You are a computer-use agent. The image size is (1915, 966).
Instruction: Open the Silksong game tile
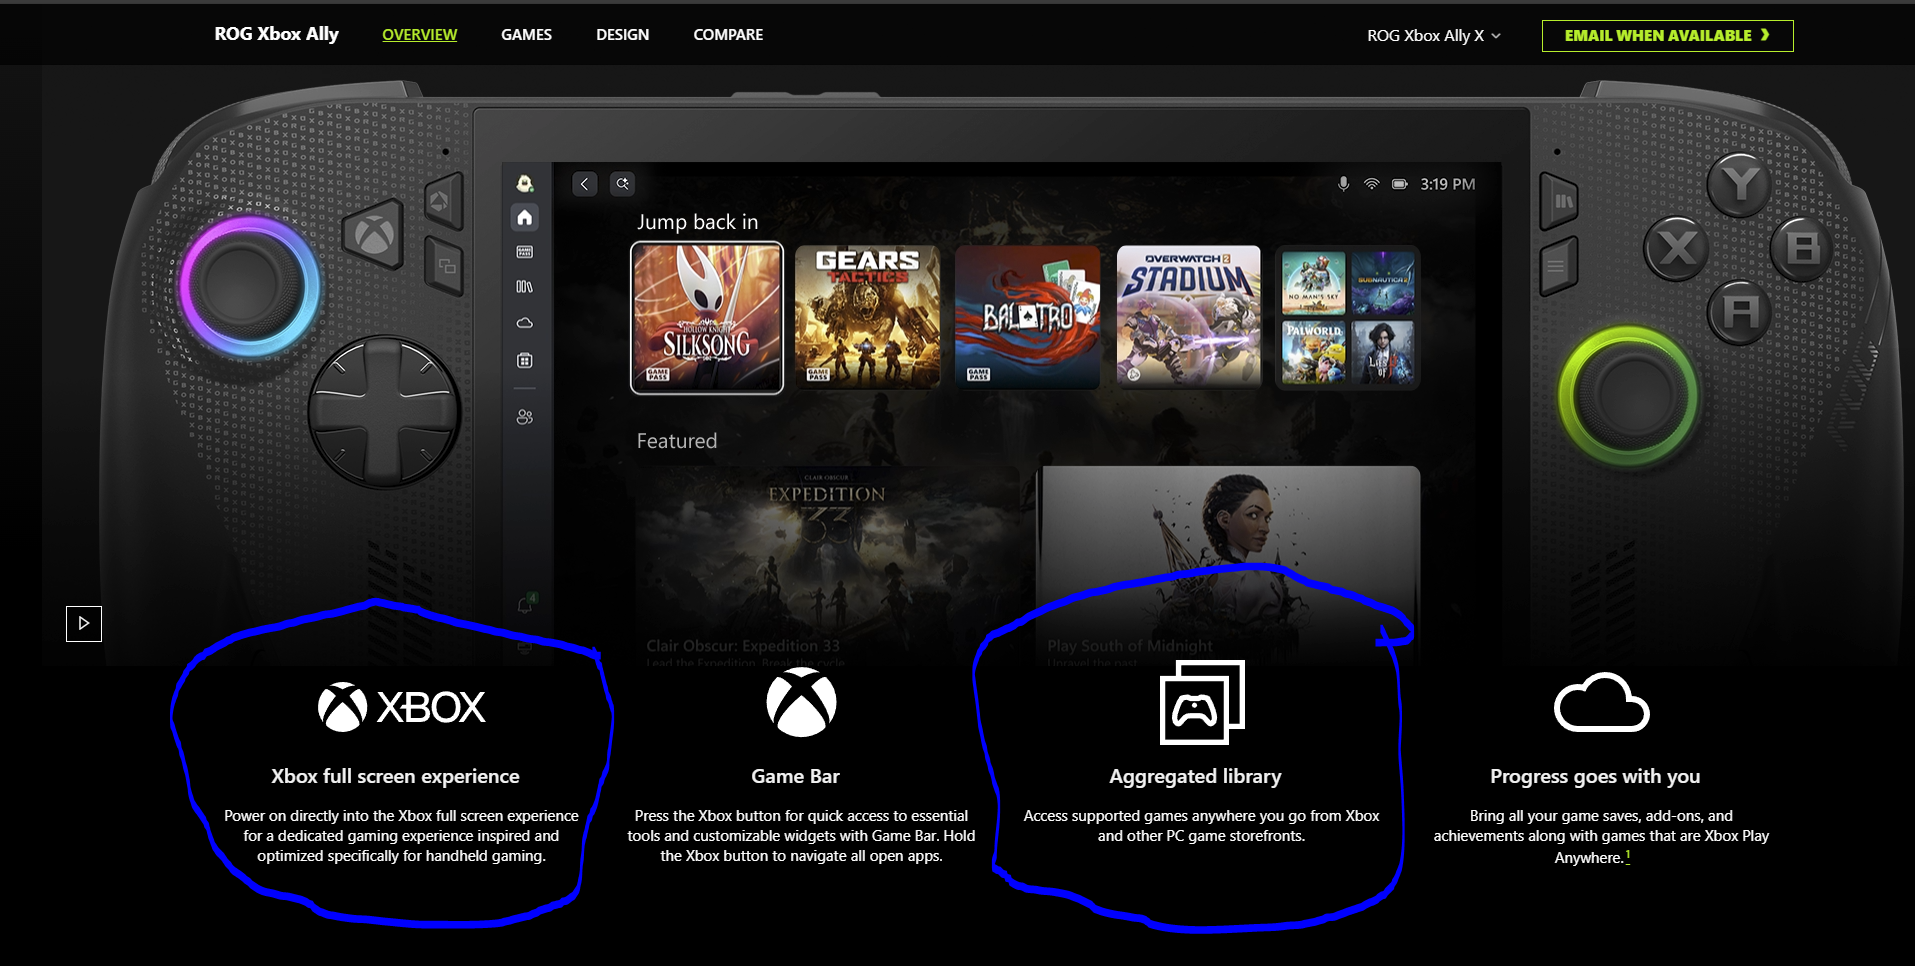coord(707,318)
